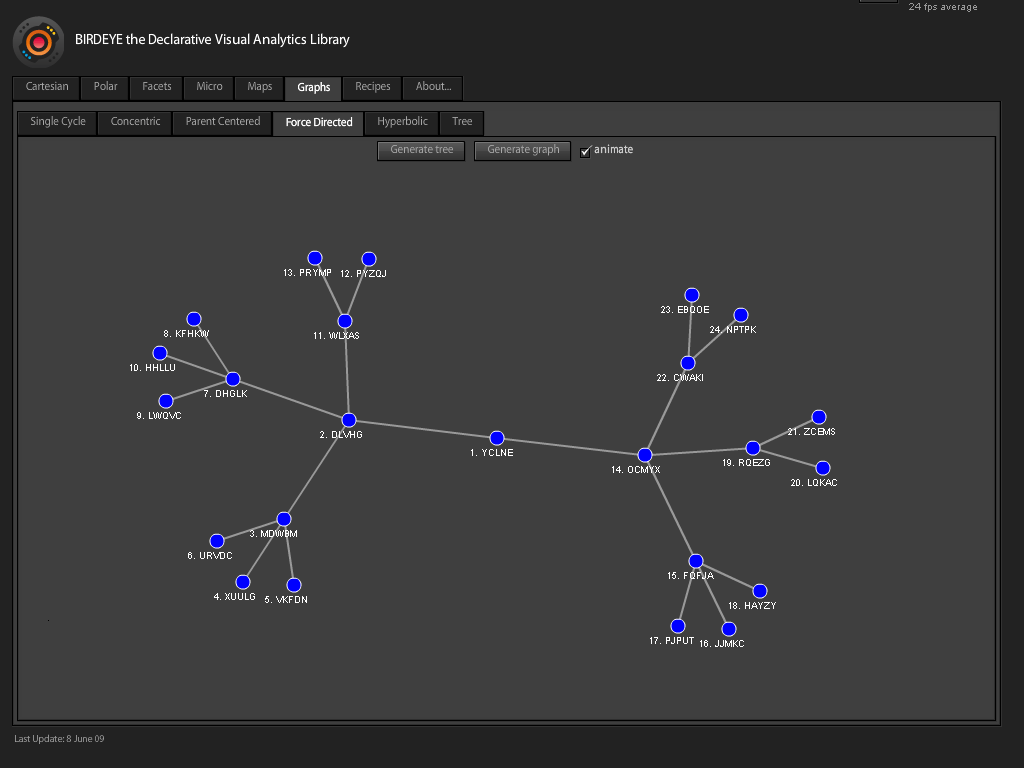Select the Single Cycle layout tab
Screen dimensions: 1024x768
[57, 122]
